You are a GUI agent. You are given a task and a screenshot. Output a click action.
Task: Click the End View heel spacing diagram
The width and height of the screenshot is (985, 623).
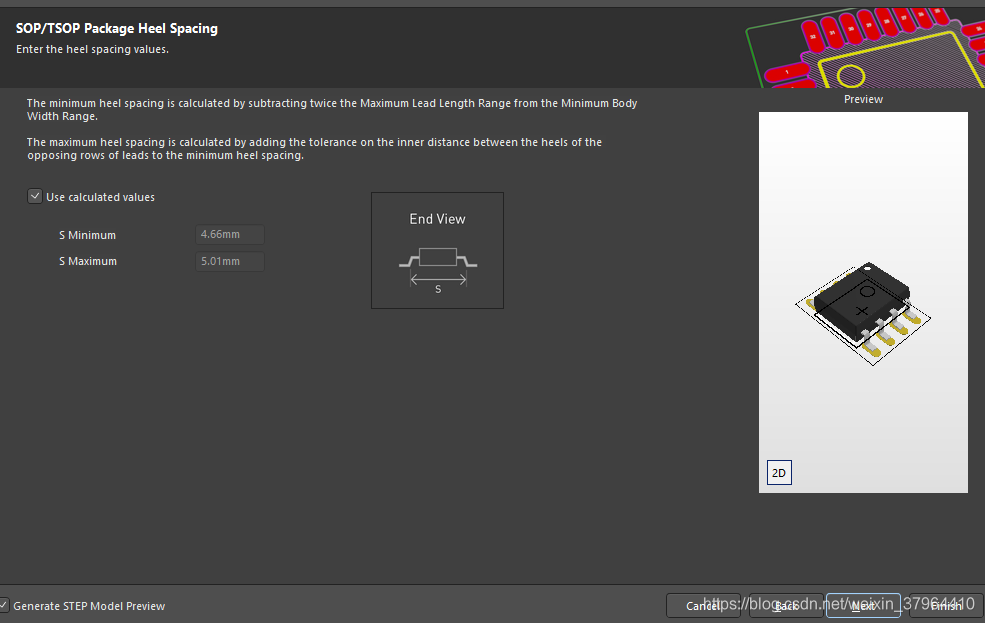tap(437, 250)
